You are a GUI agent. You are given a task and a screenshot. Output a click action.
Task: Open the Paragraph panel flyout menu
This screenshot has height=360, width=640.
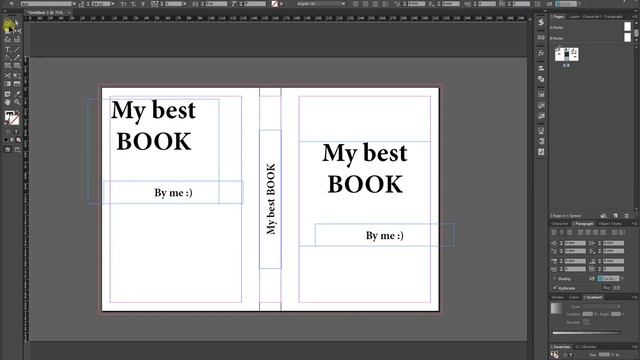(635, 223)
